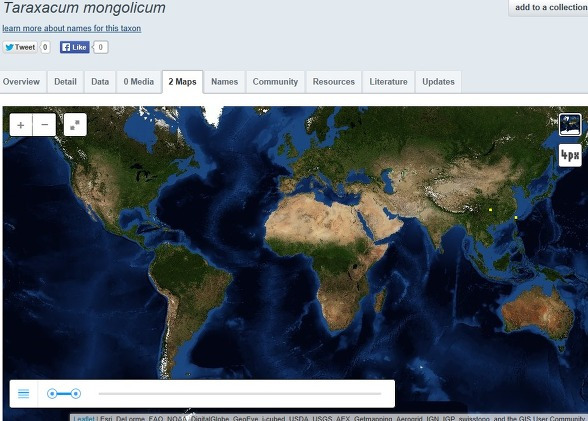Zoom in the map with plus button
Image resolution: width=588 pixels, height=421 pixels.
21,125
